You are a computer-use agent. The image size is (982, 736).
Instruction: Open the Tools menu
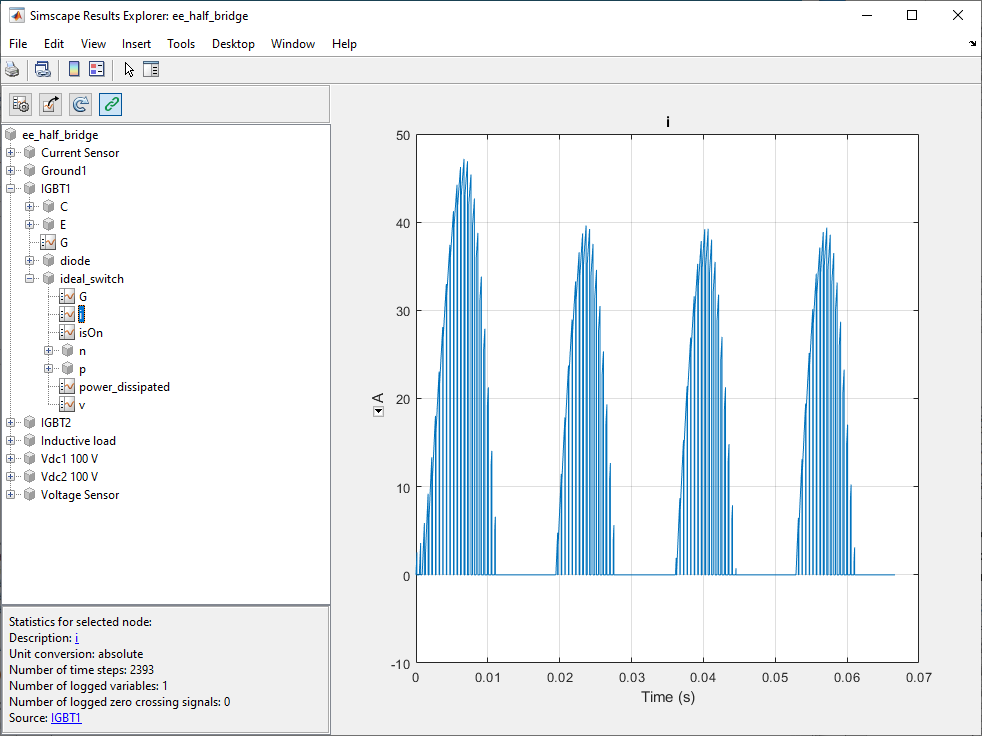point(181,44)
